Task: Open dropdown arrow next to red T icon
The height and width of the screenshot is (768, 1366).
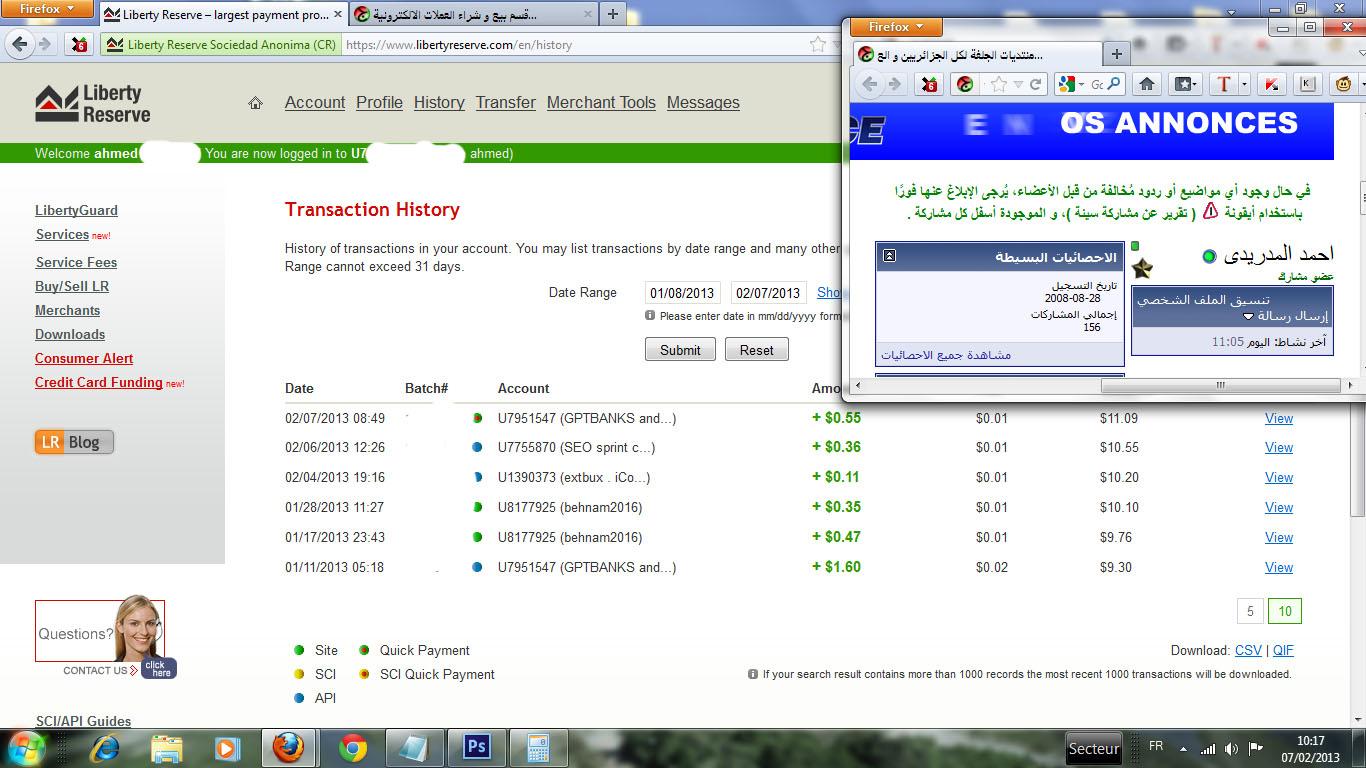Action: [x=1244, y=84]
